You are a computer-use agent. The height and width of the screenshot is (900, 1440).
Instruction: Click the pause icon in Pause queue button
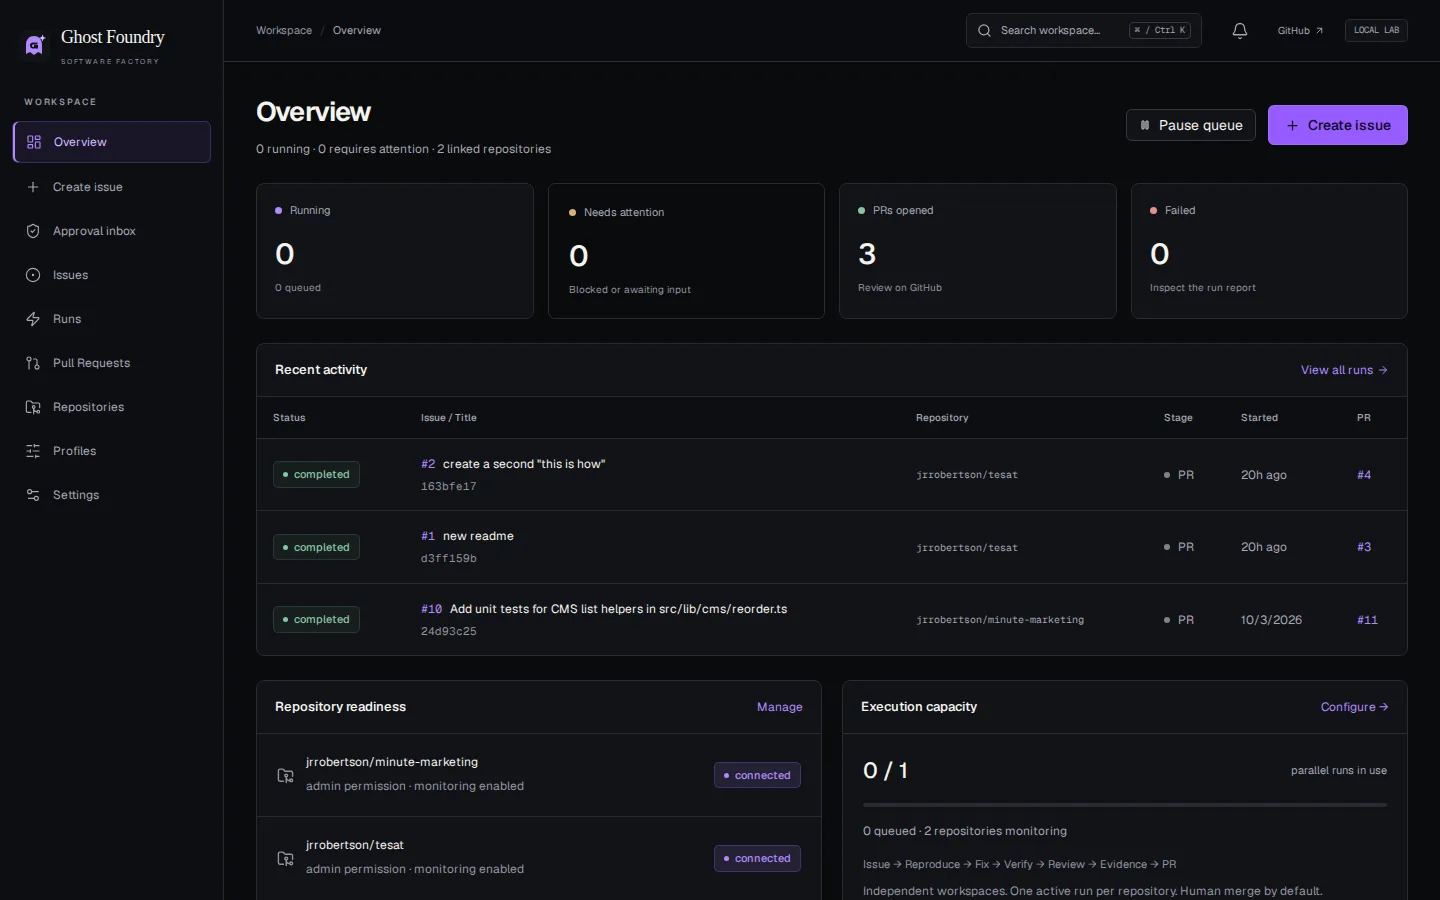1145,125
